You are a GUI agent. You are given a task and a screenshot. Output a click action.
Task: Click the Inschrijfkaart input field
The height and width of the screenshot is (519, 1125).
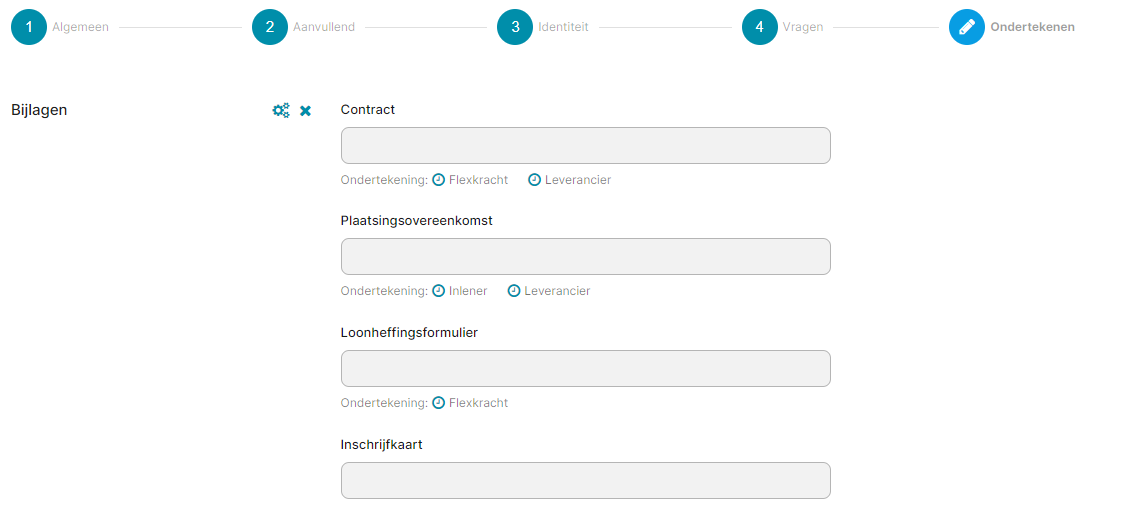click(585, 480)
